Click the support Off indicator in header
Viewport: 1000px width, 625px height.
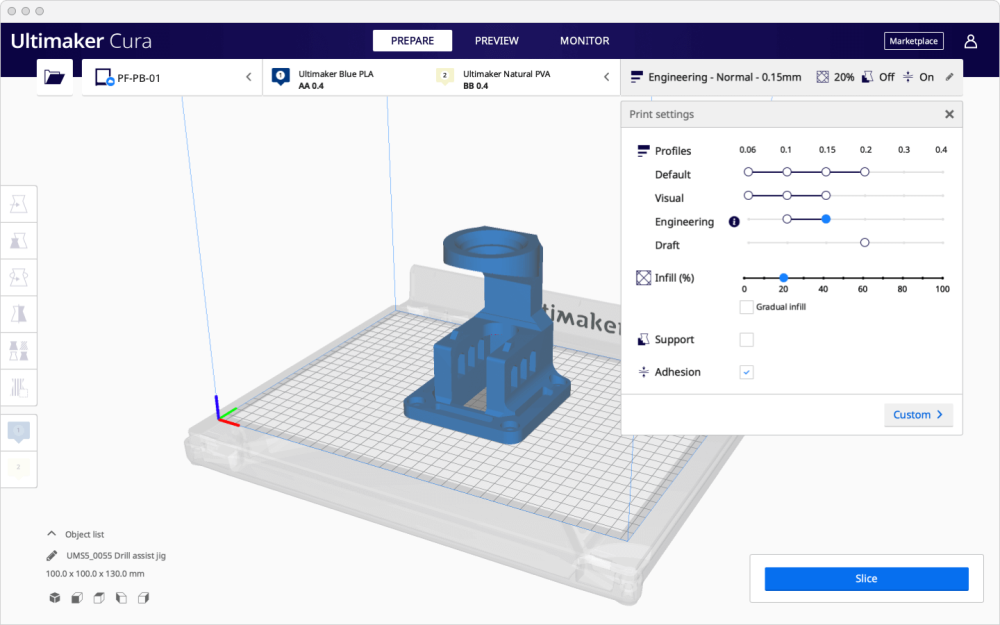[x=878, y=77]
